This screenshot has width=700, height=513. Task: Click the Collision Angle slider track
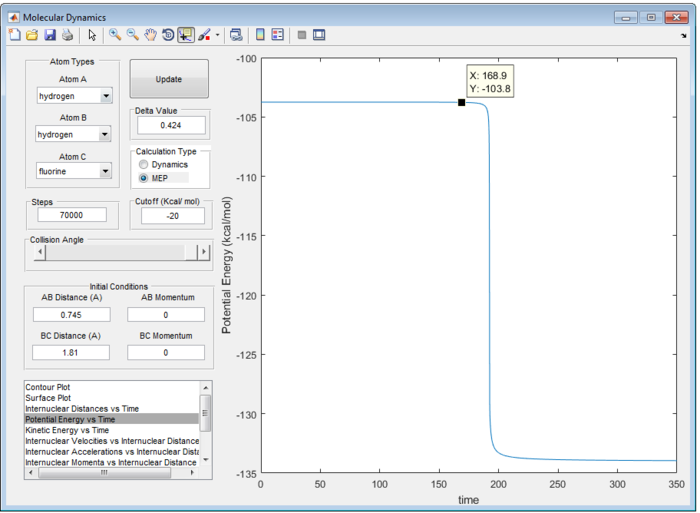click(x=115, y=252)
